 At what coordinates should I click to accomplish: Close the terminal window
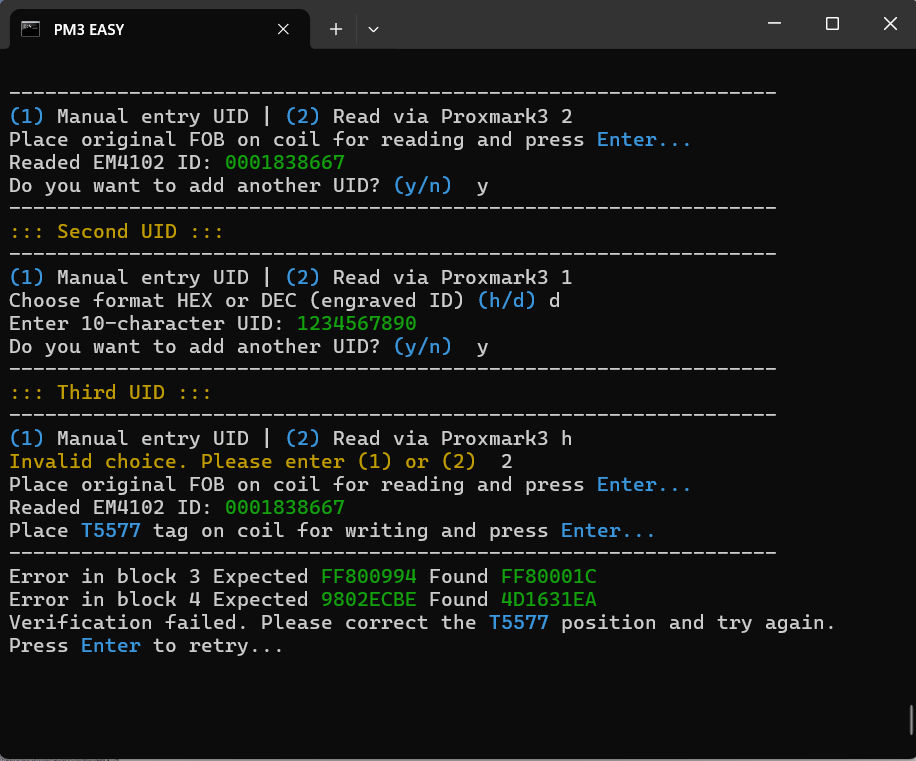coord(890,23)
